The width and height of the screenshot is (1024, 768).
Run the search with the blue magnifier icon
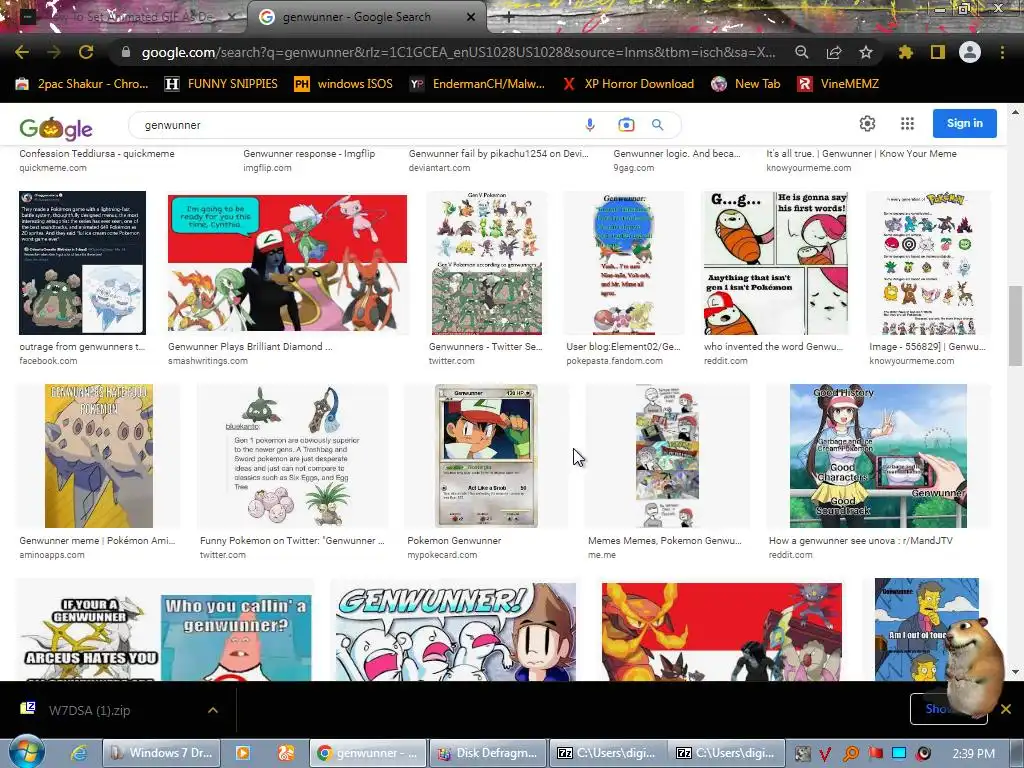coord(658,125)
